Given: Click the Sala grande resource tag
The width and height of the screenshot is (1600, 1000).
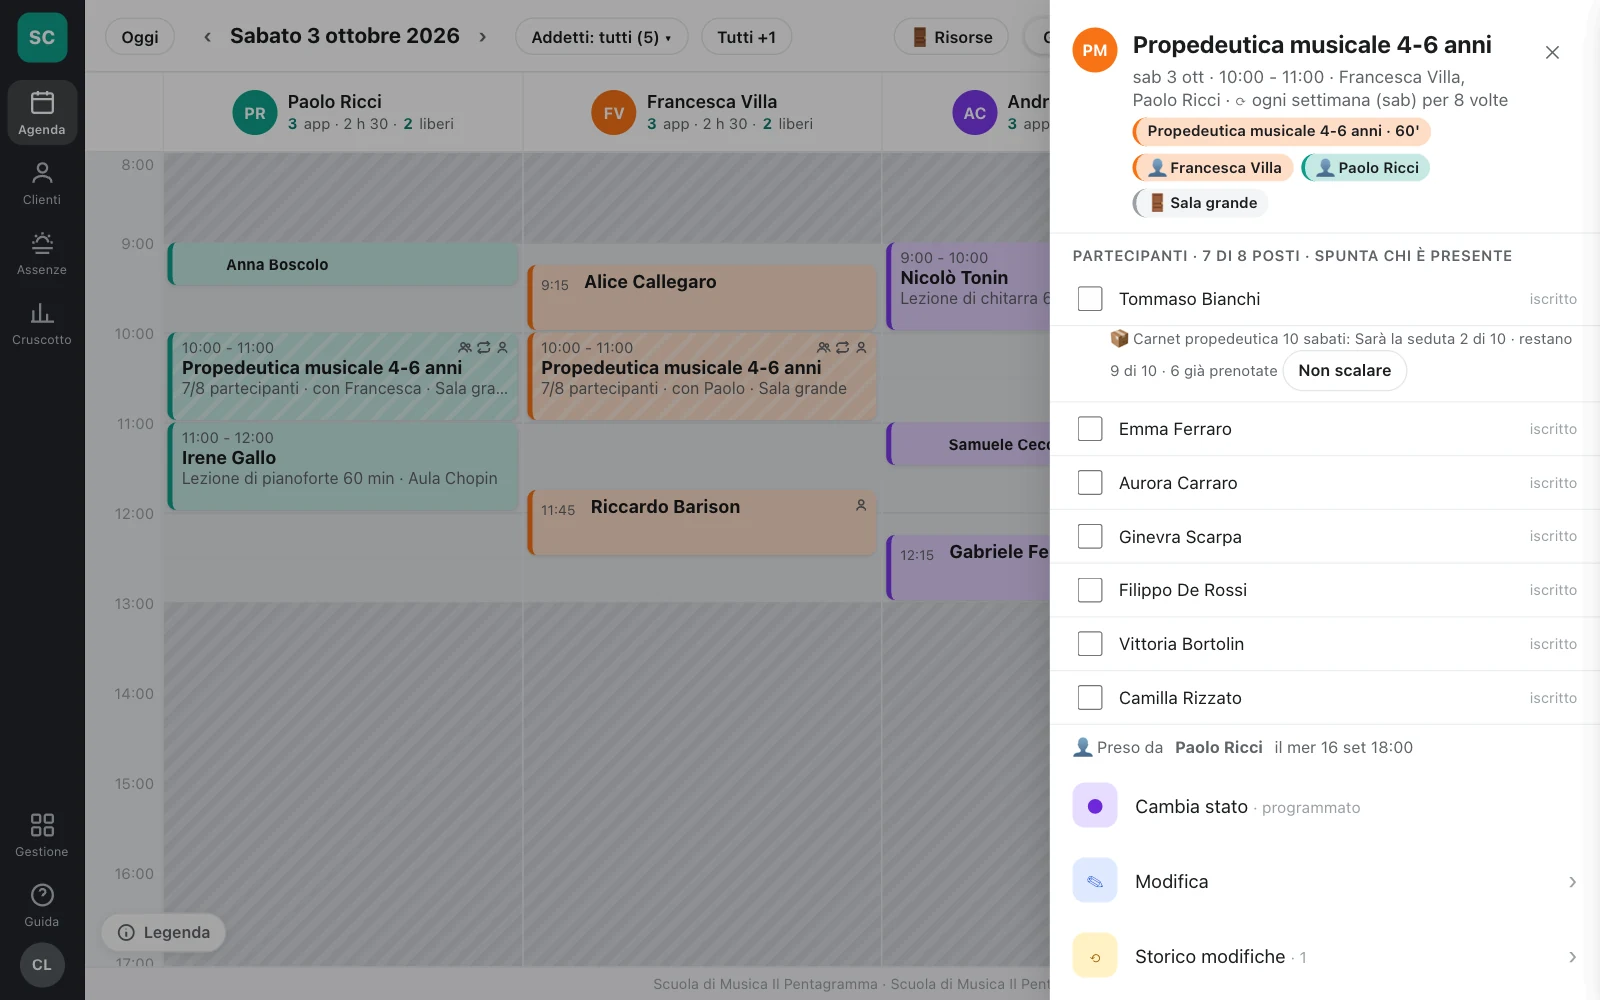Looking at the screenshot, I should pos(1200,203).
